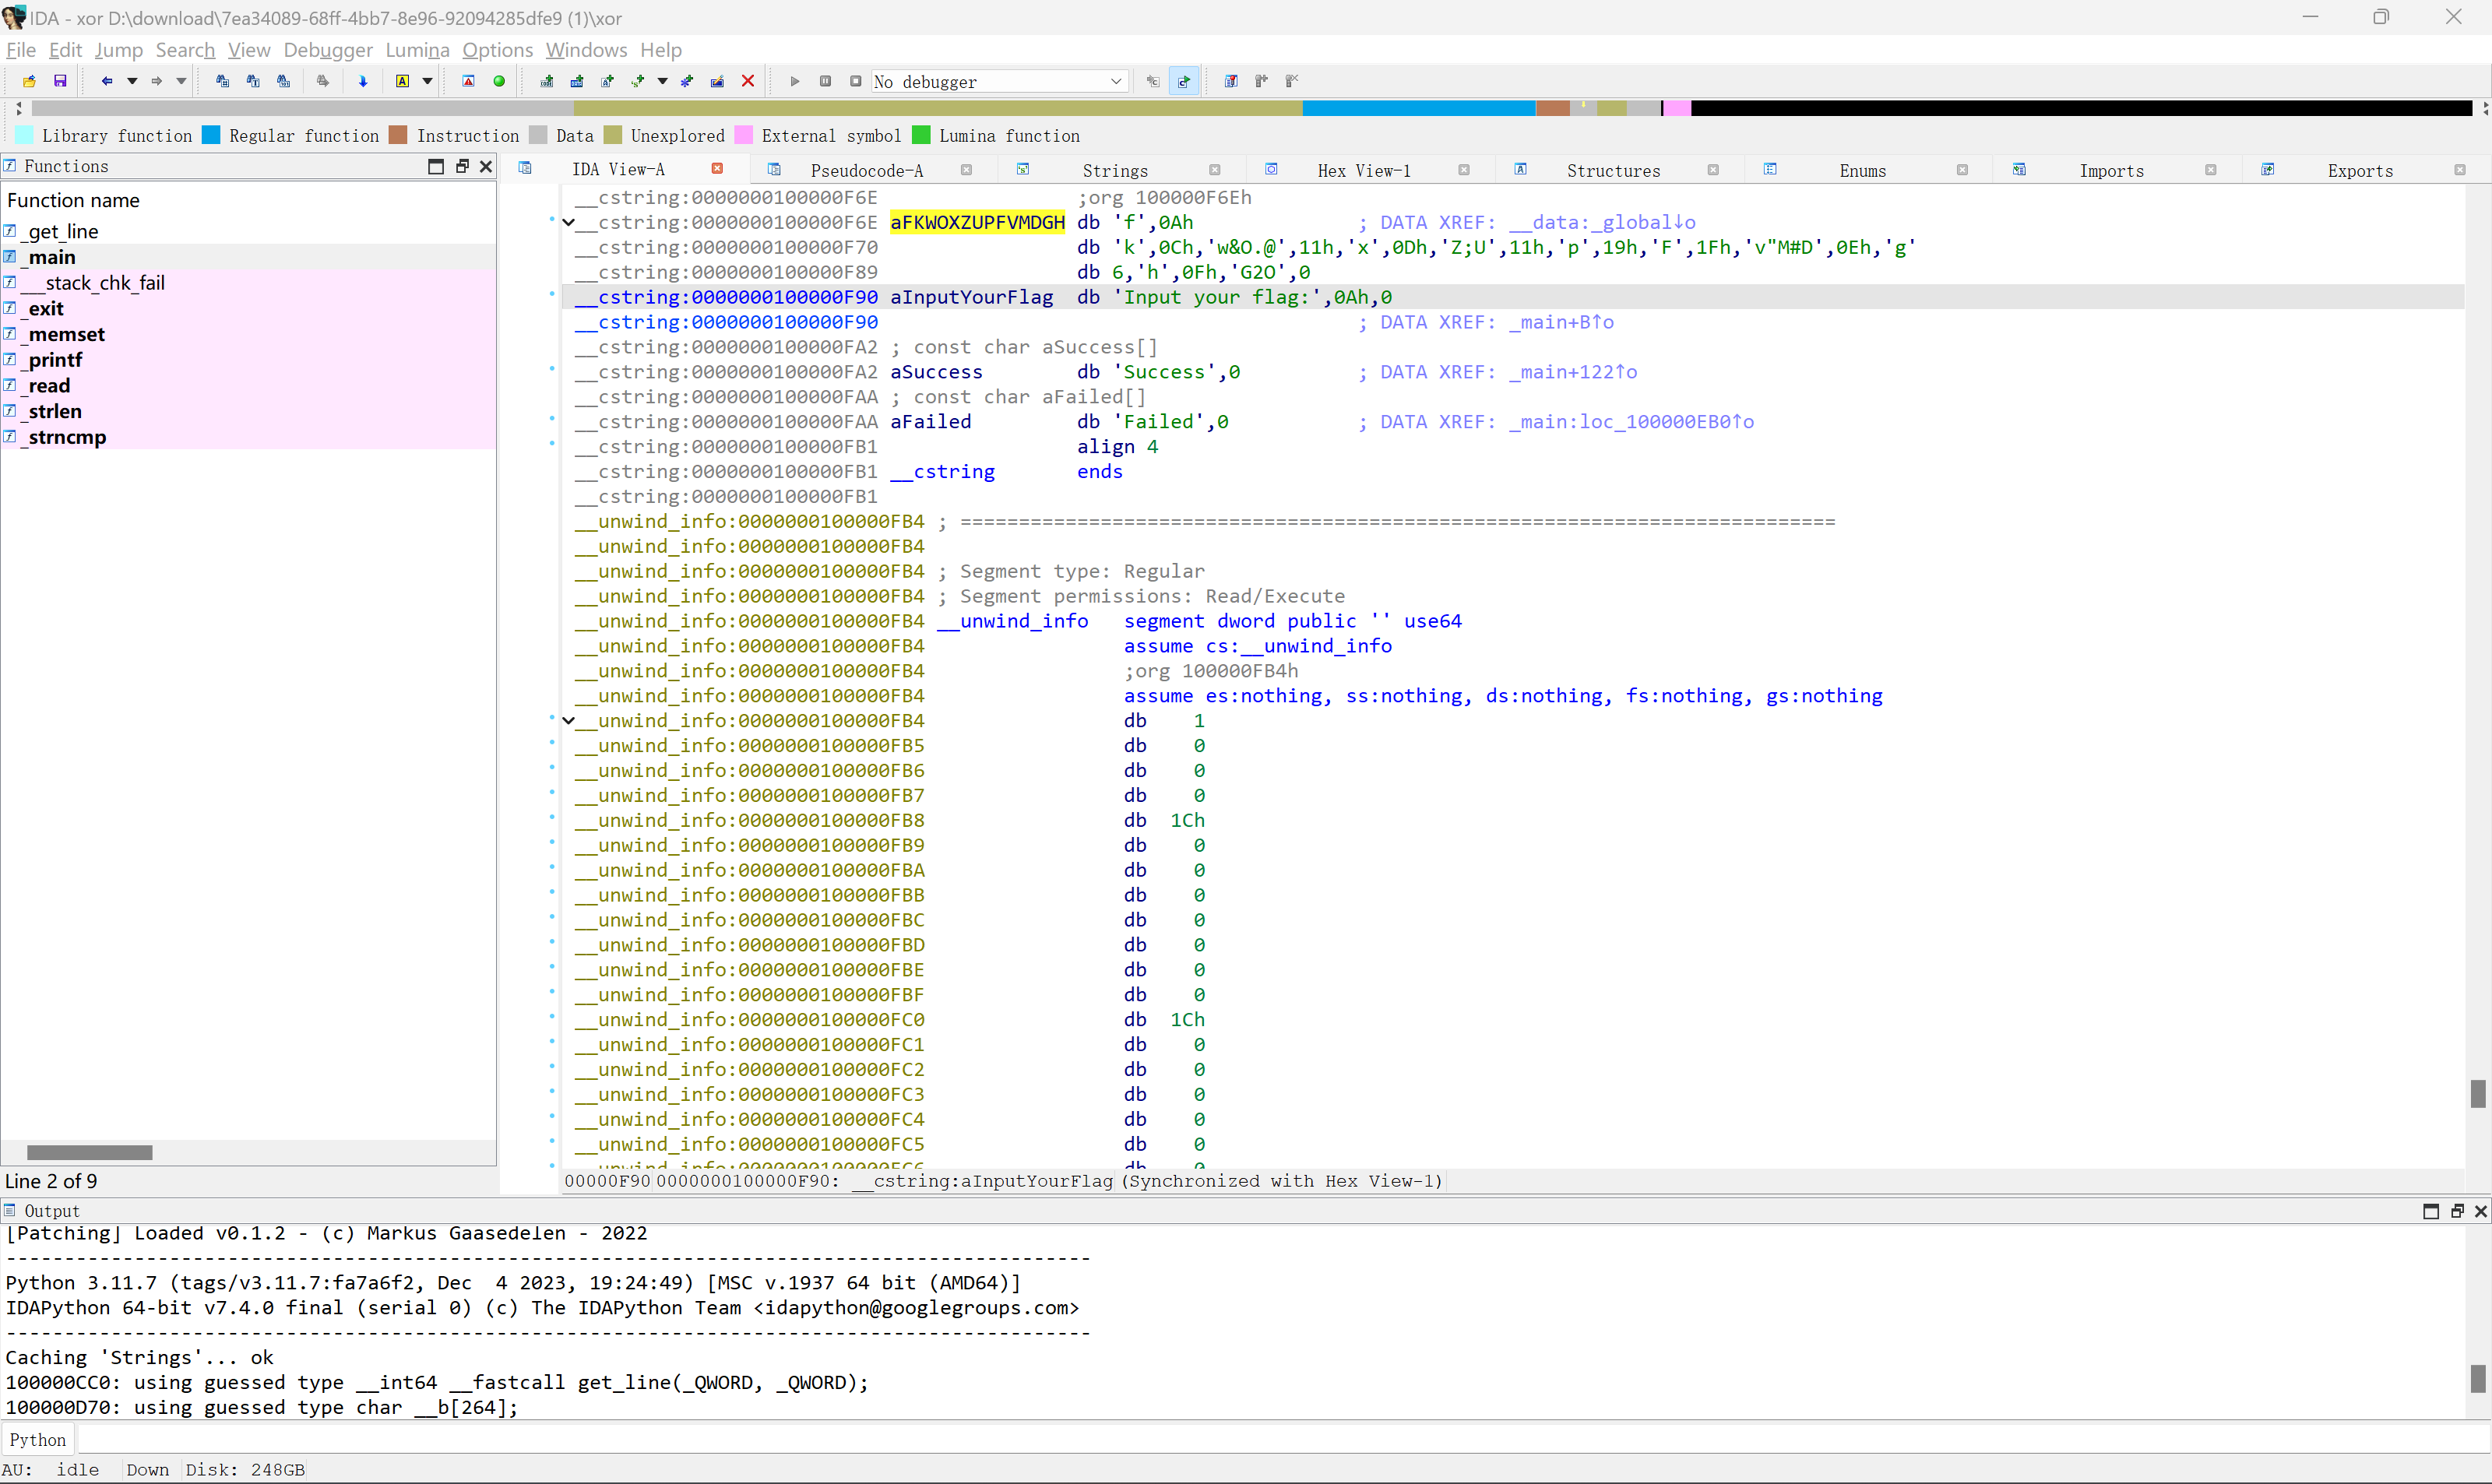Click the blue down-arrow jump icon
This screenshot has width=2492, height=1484.
[363, 81]
